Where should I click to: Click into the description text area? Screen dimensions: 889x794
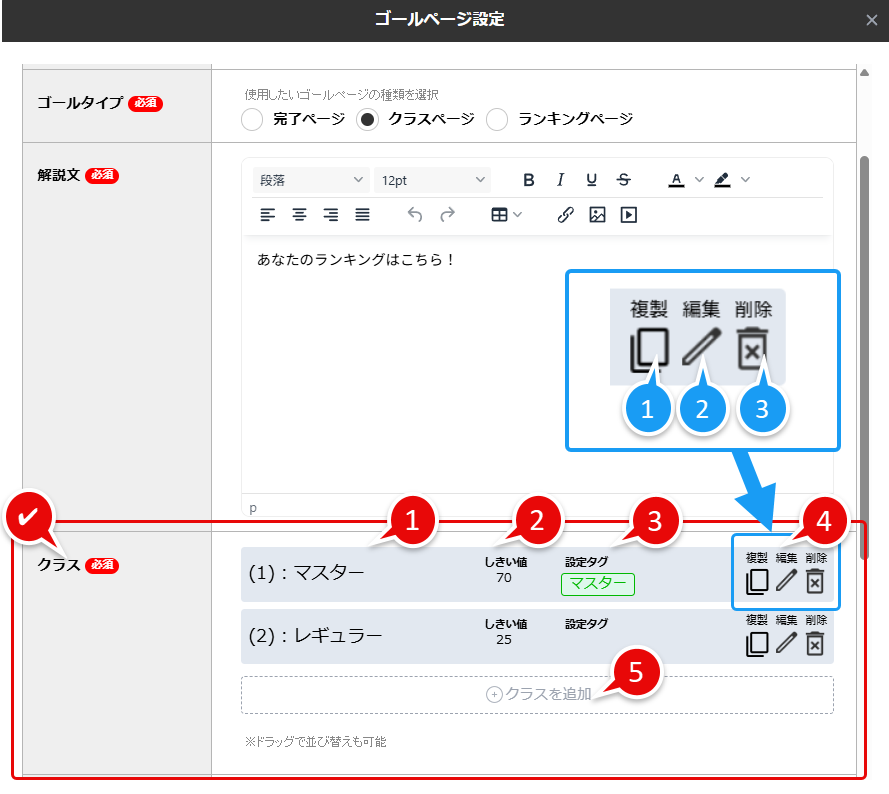pyautogui.click(x=537, y=370)
